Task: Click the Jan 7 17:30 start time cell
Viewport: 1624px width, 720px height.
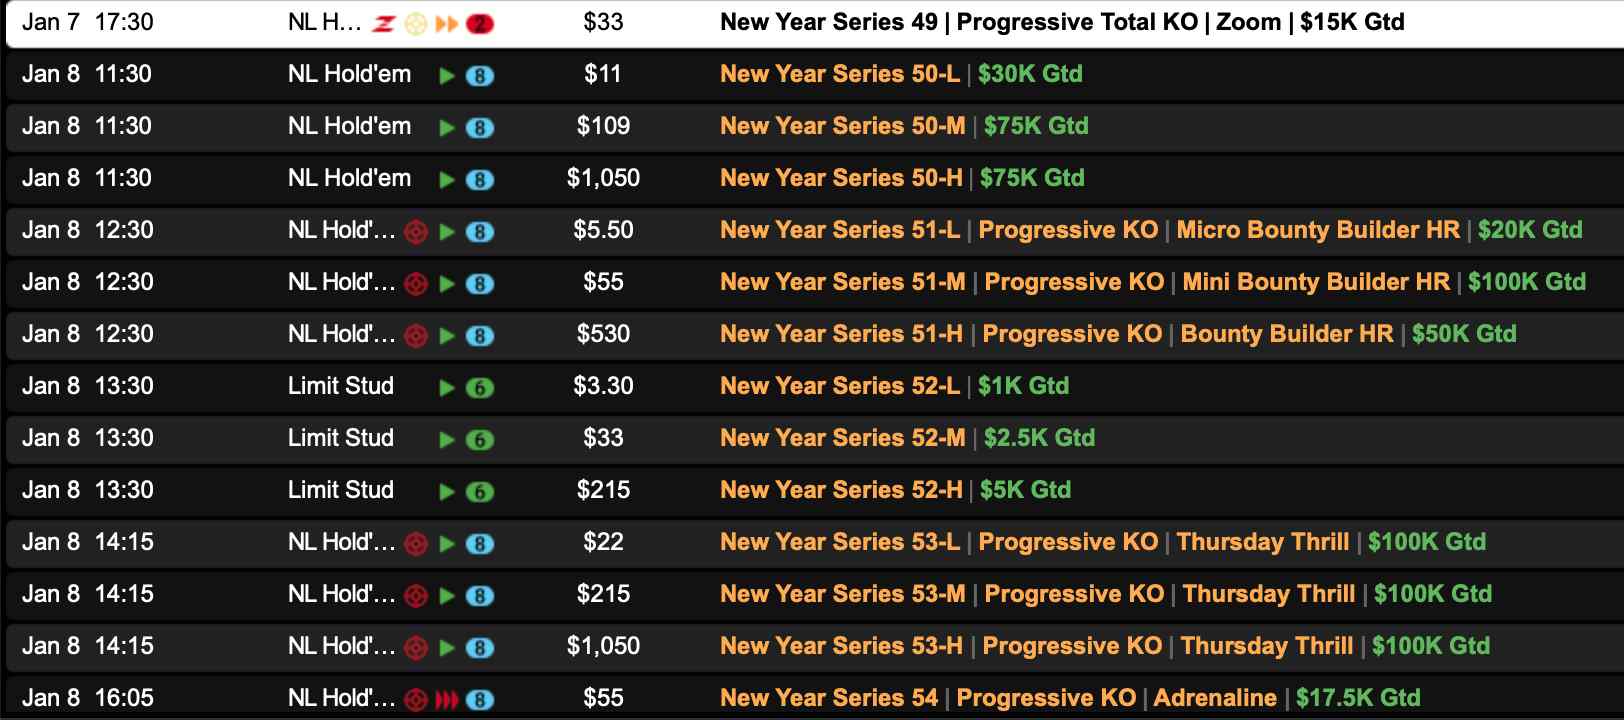Action: click(88, 22)
